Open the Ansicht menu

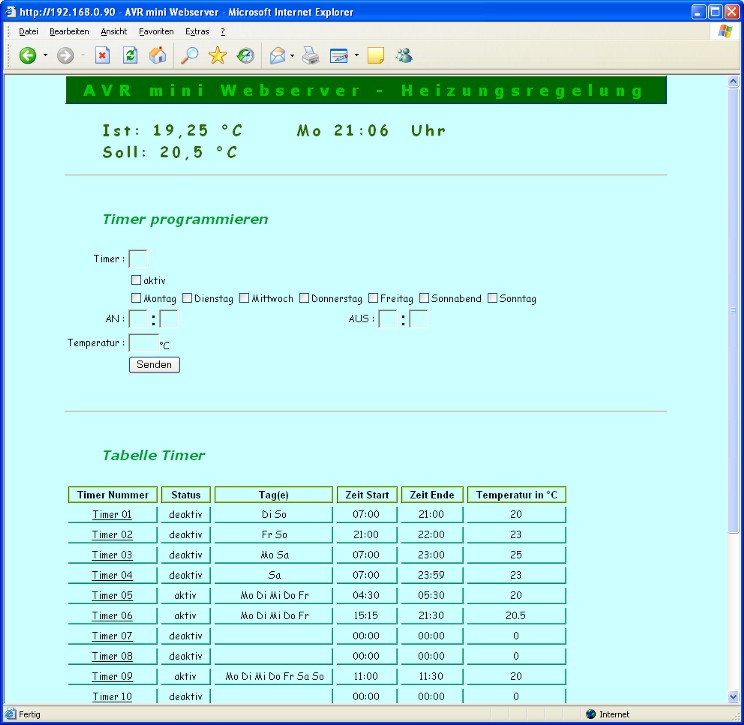tap(114, 32)
